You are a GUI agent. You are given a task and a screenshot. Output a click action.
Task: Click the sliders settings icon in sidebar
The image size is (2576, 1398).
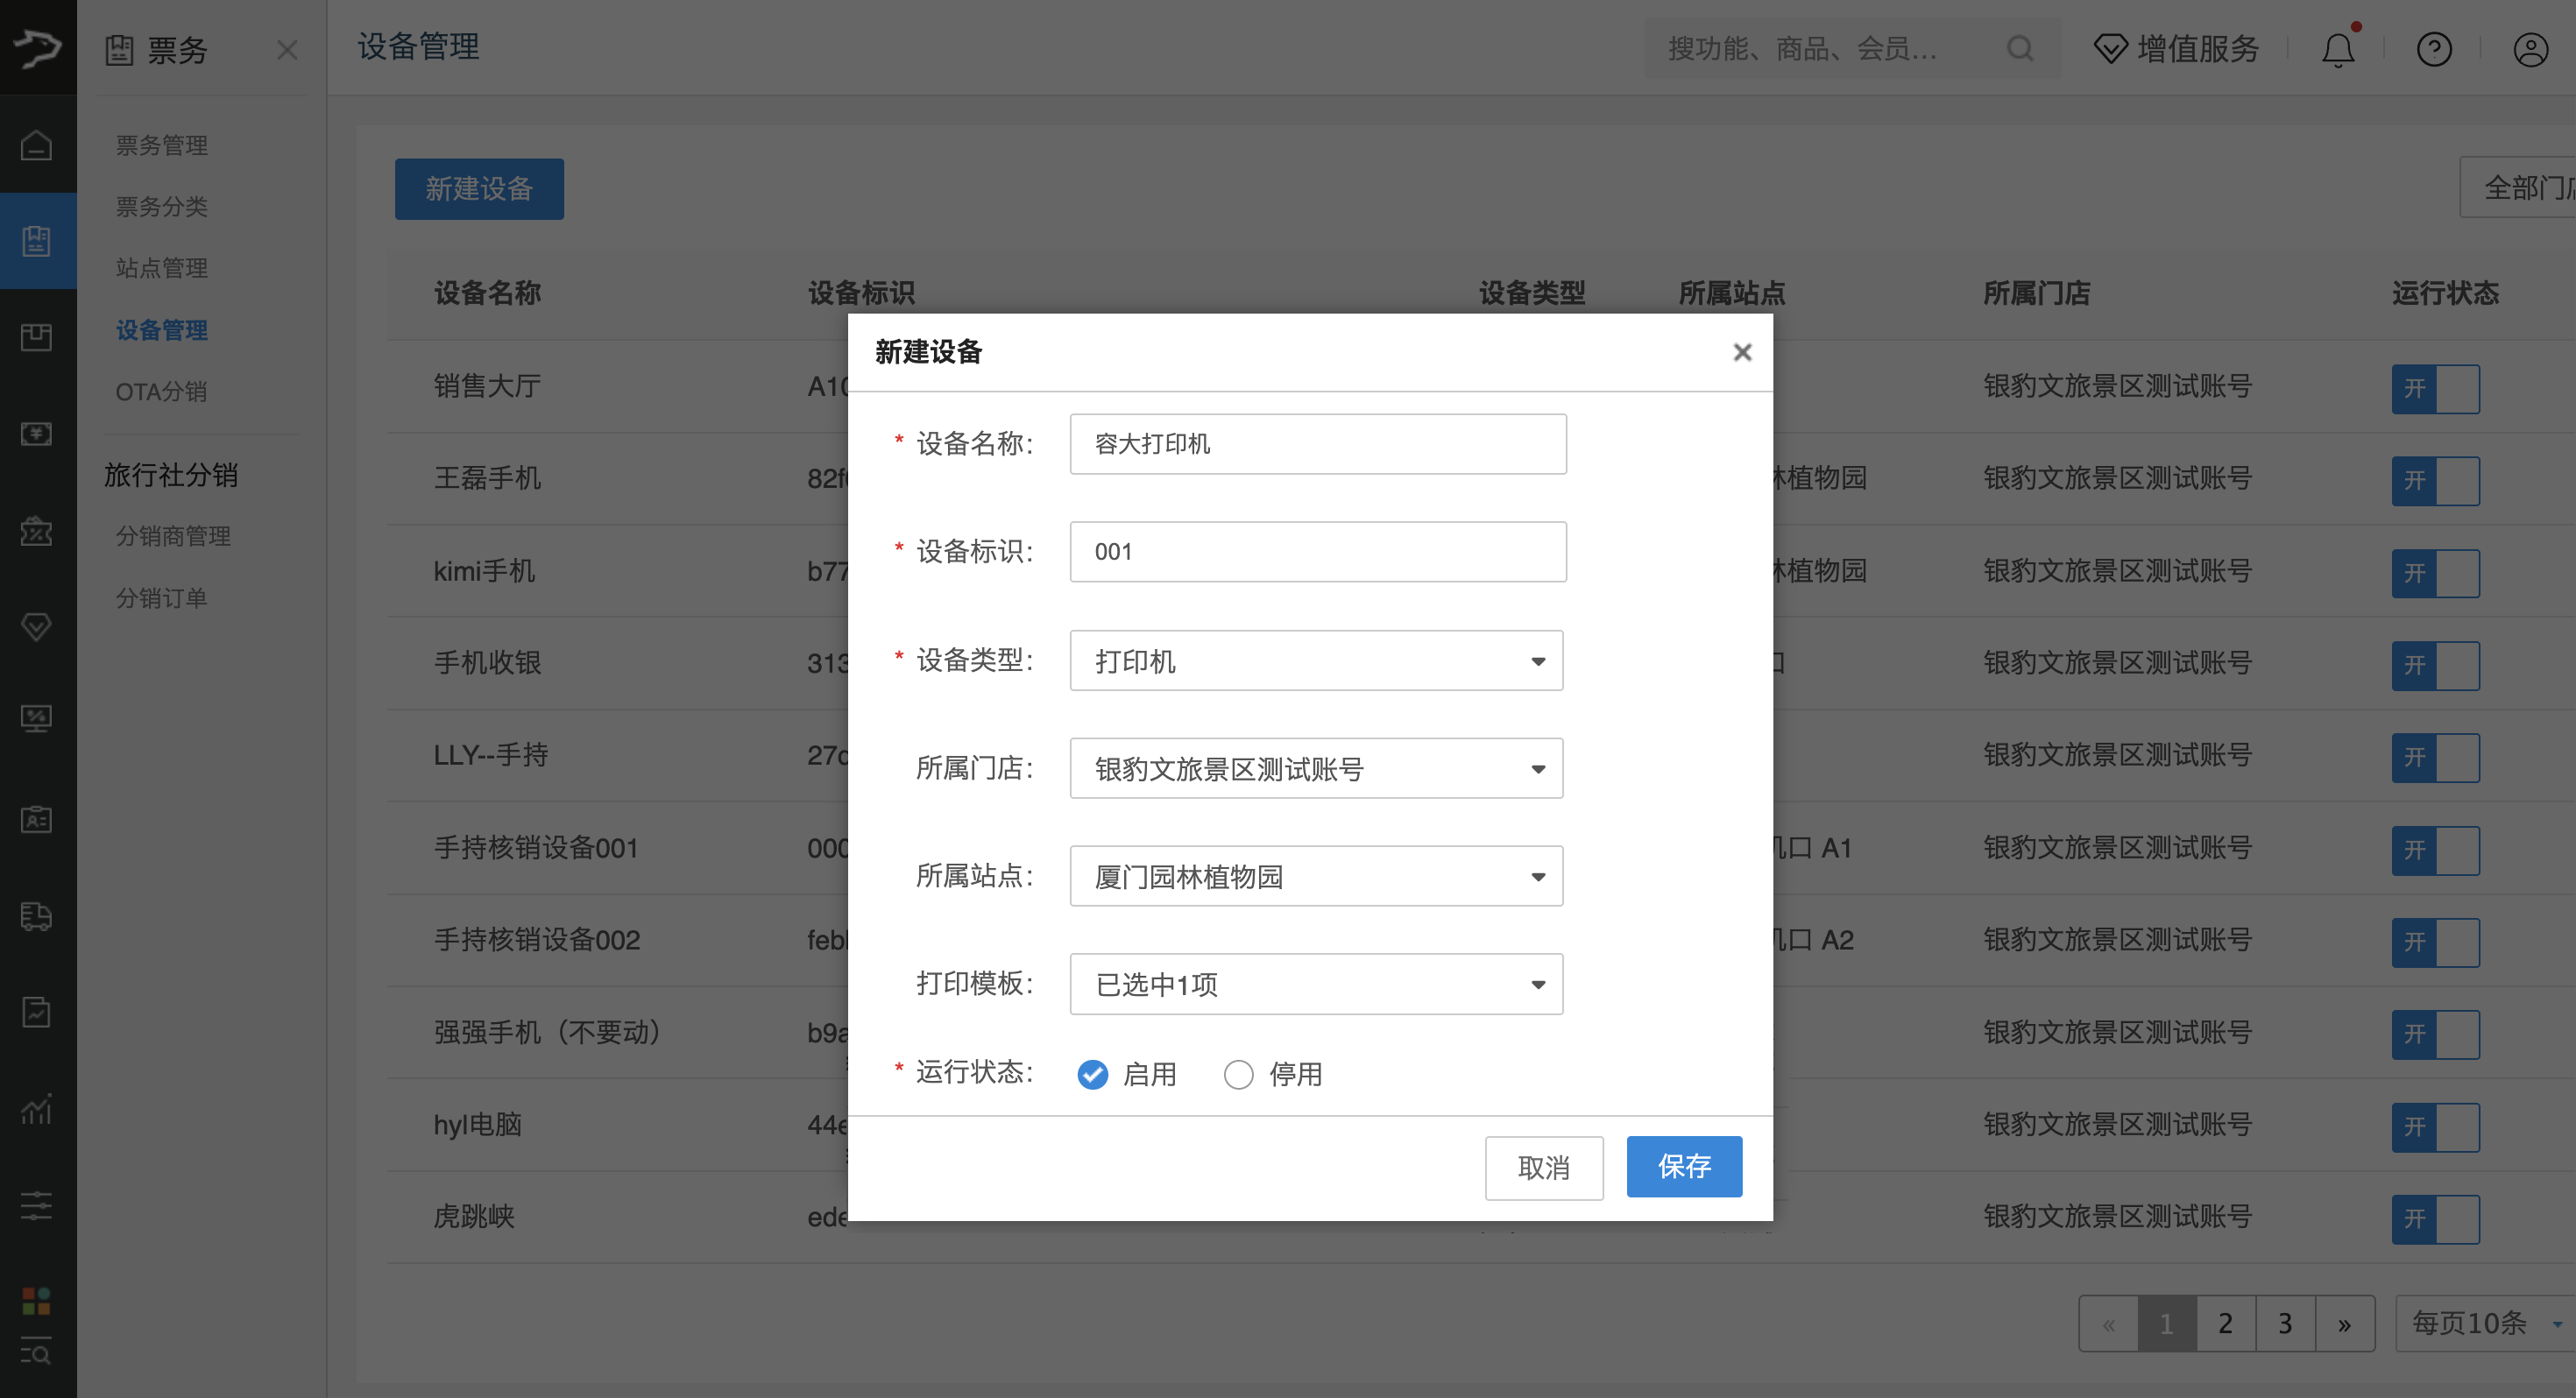pyautogui.click(x=36, y=1205)
